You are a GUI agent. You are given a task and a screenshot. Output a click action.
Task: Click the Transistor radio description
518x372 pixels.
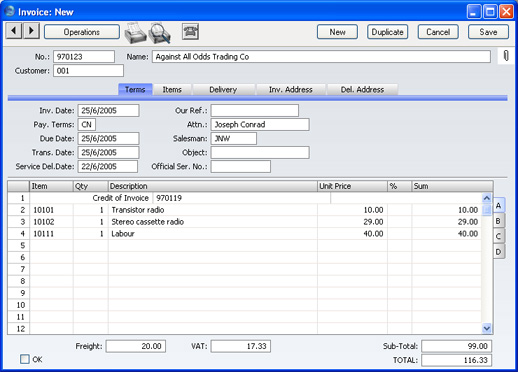pos(213,210)
